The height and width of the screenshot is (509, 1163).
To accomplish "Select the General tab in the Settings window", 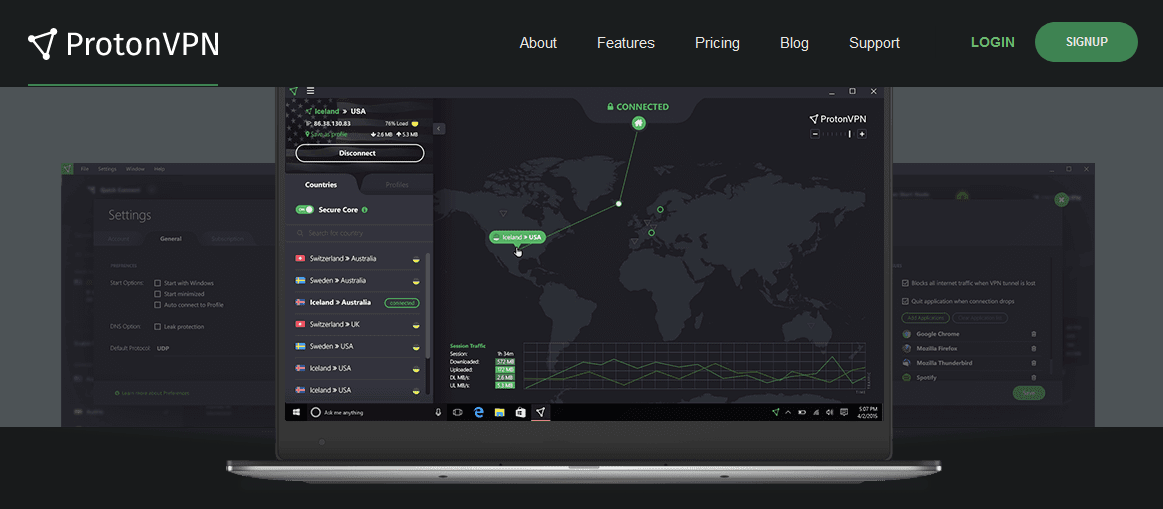I will tap(171, 239).
